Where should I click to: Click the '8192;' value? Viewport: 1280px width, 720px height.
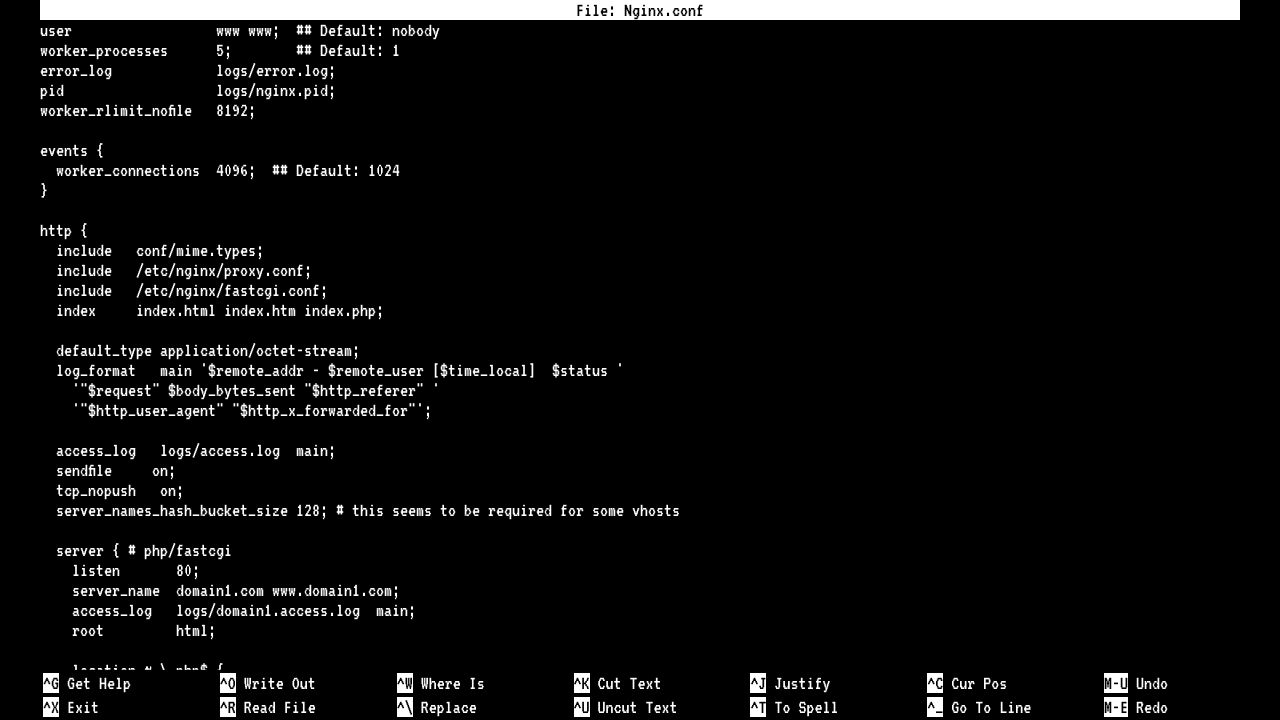pos(236,111)
